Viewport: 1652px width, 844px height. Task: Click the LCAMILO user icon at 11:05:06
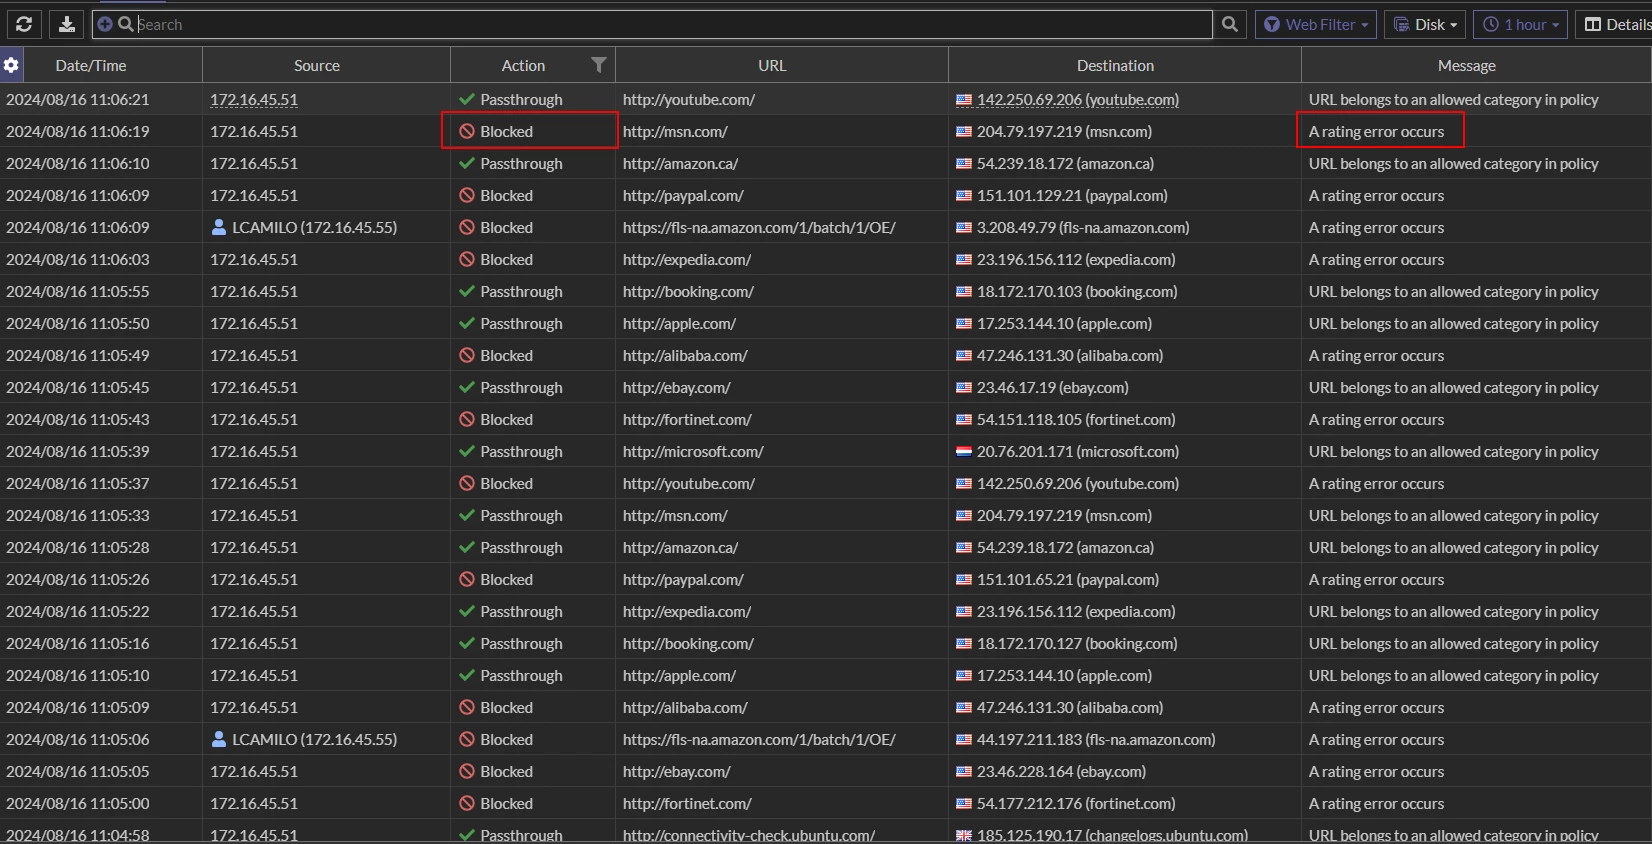point(219,739)
